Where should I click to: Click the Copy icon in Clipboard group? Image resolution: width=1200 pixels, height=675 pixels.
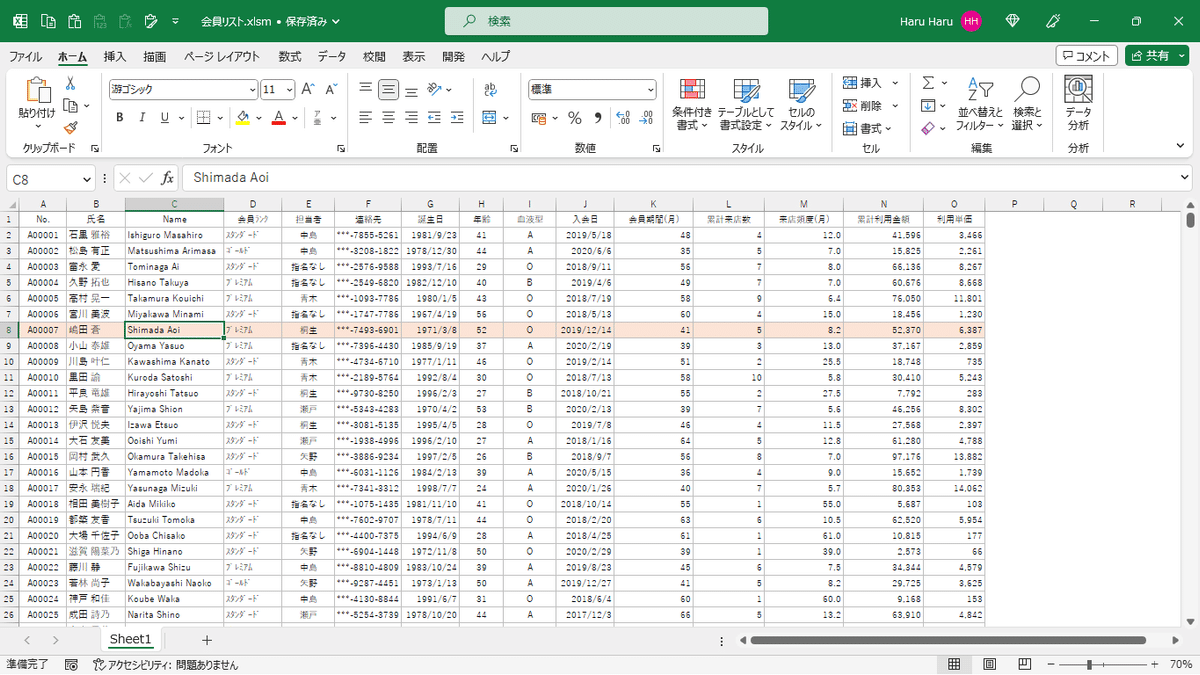coord(69,105)
